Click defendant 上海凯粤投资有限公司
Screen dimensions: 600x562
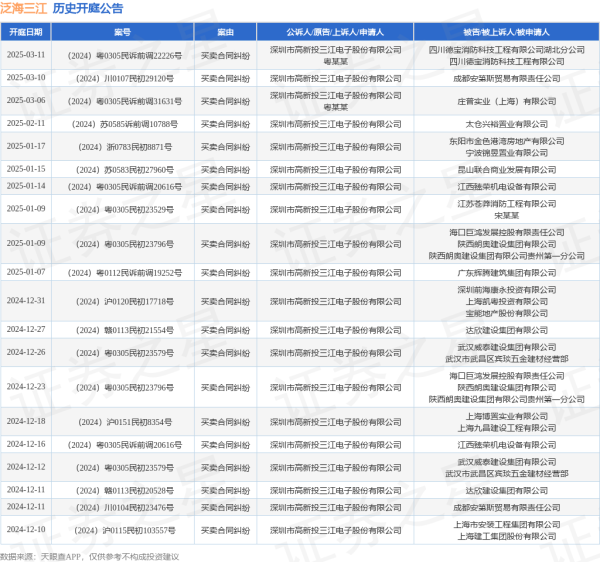pyautogui.click(x=506, y=301)
